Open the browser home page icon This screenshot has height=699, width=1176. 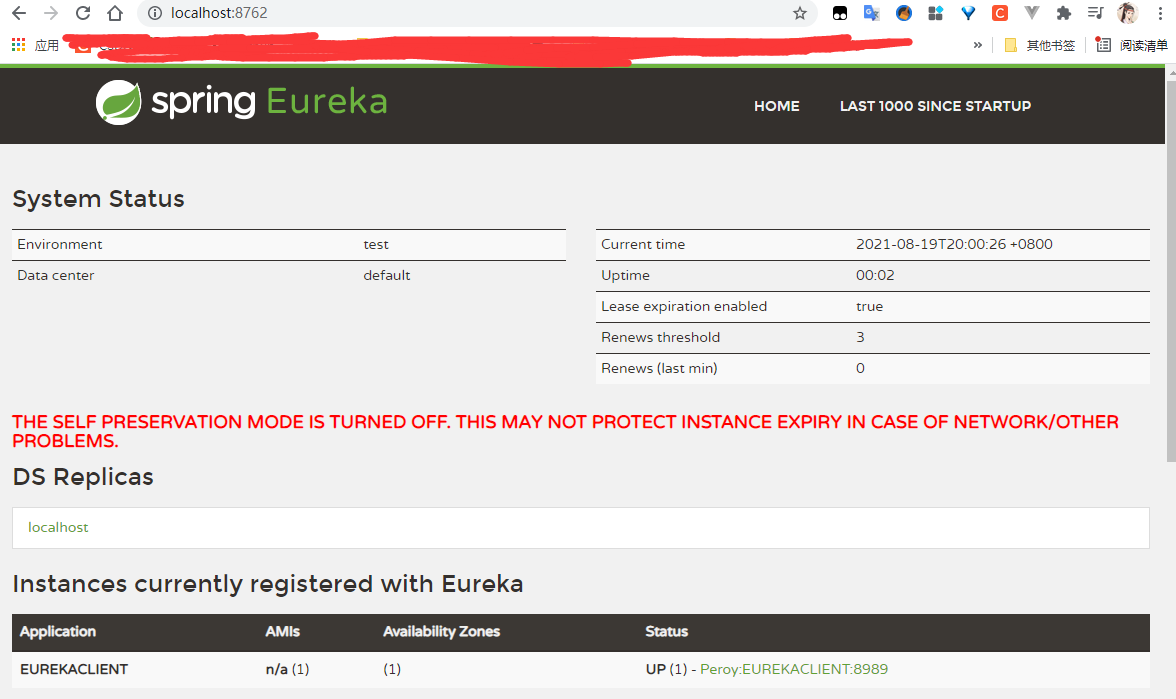[x=115, y=13]
